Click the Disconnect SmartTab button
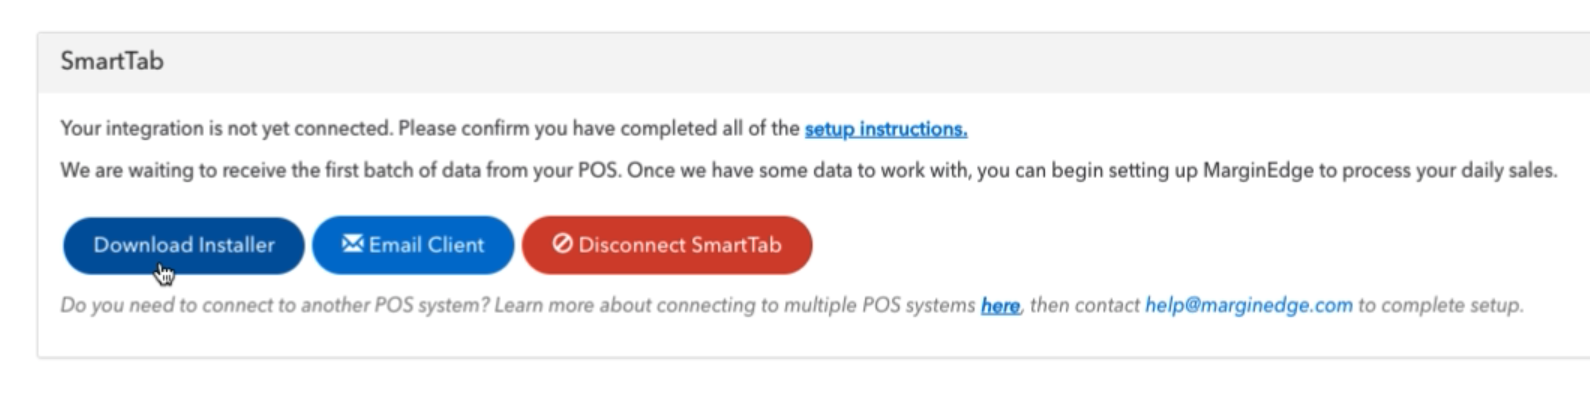The image size is (1590, 394). pos(667,245)
